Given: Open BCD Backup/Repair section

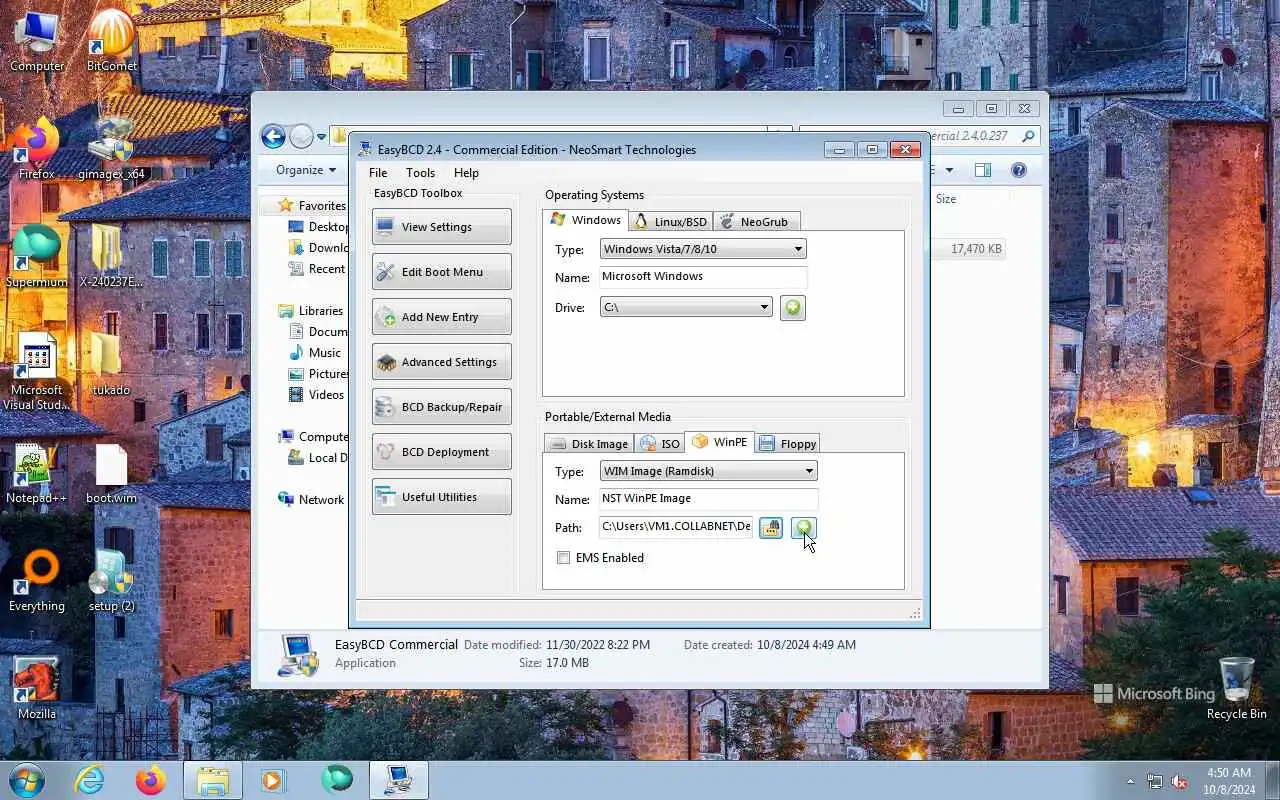Looking at the screenshot, I should click(x=441, y=407).
